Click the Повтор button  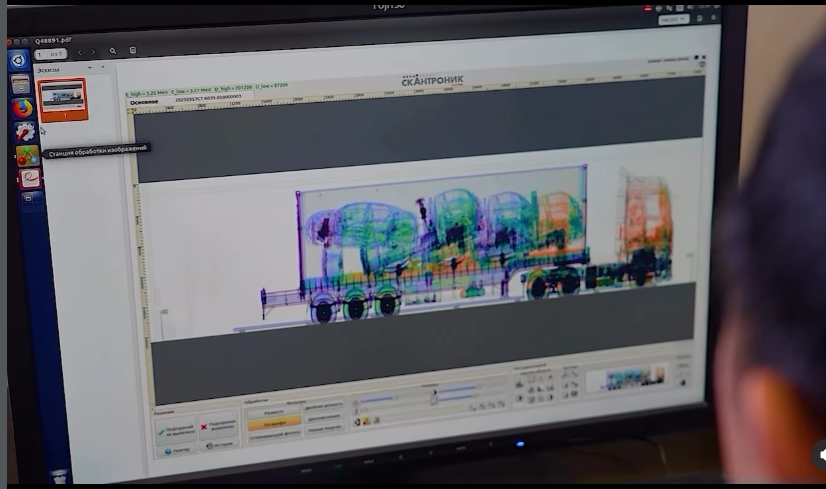[176, 451]
